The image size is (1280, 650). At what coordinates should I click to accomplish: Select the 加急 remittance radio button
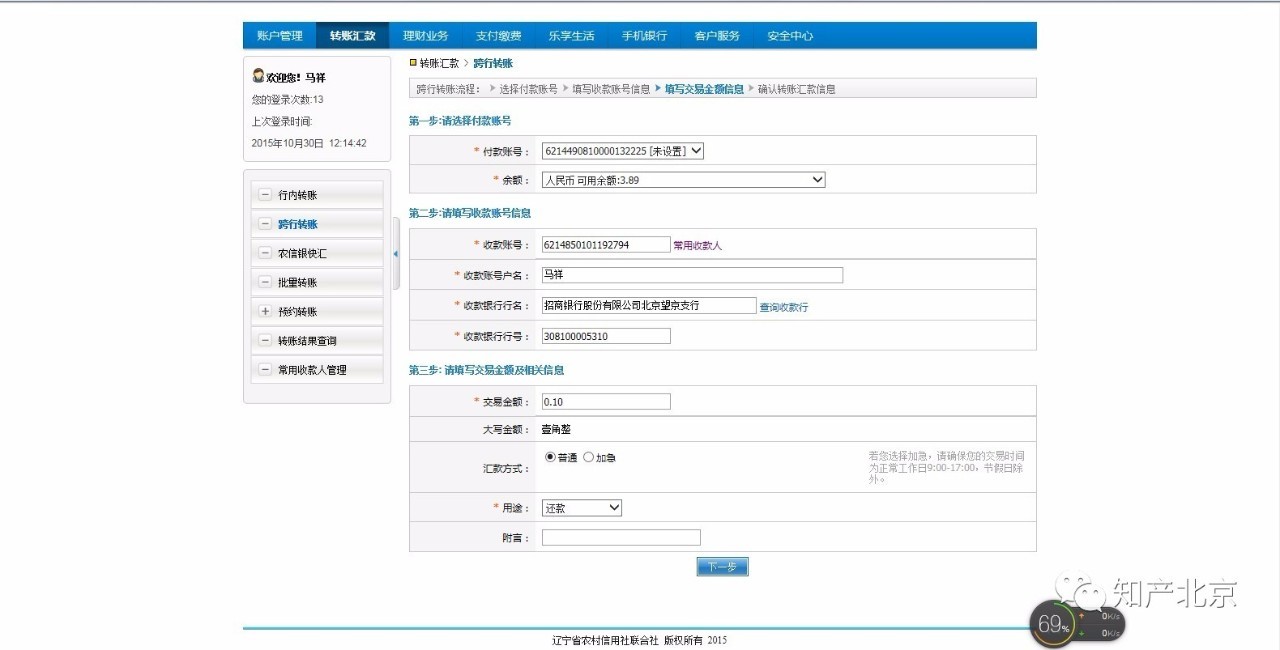tap(589, 457)
